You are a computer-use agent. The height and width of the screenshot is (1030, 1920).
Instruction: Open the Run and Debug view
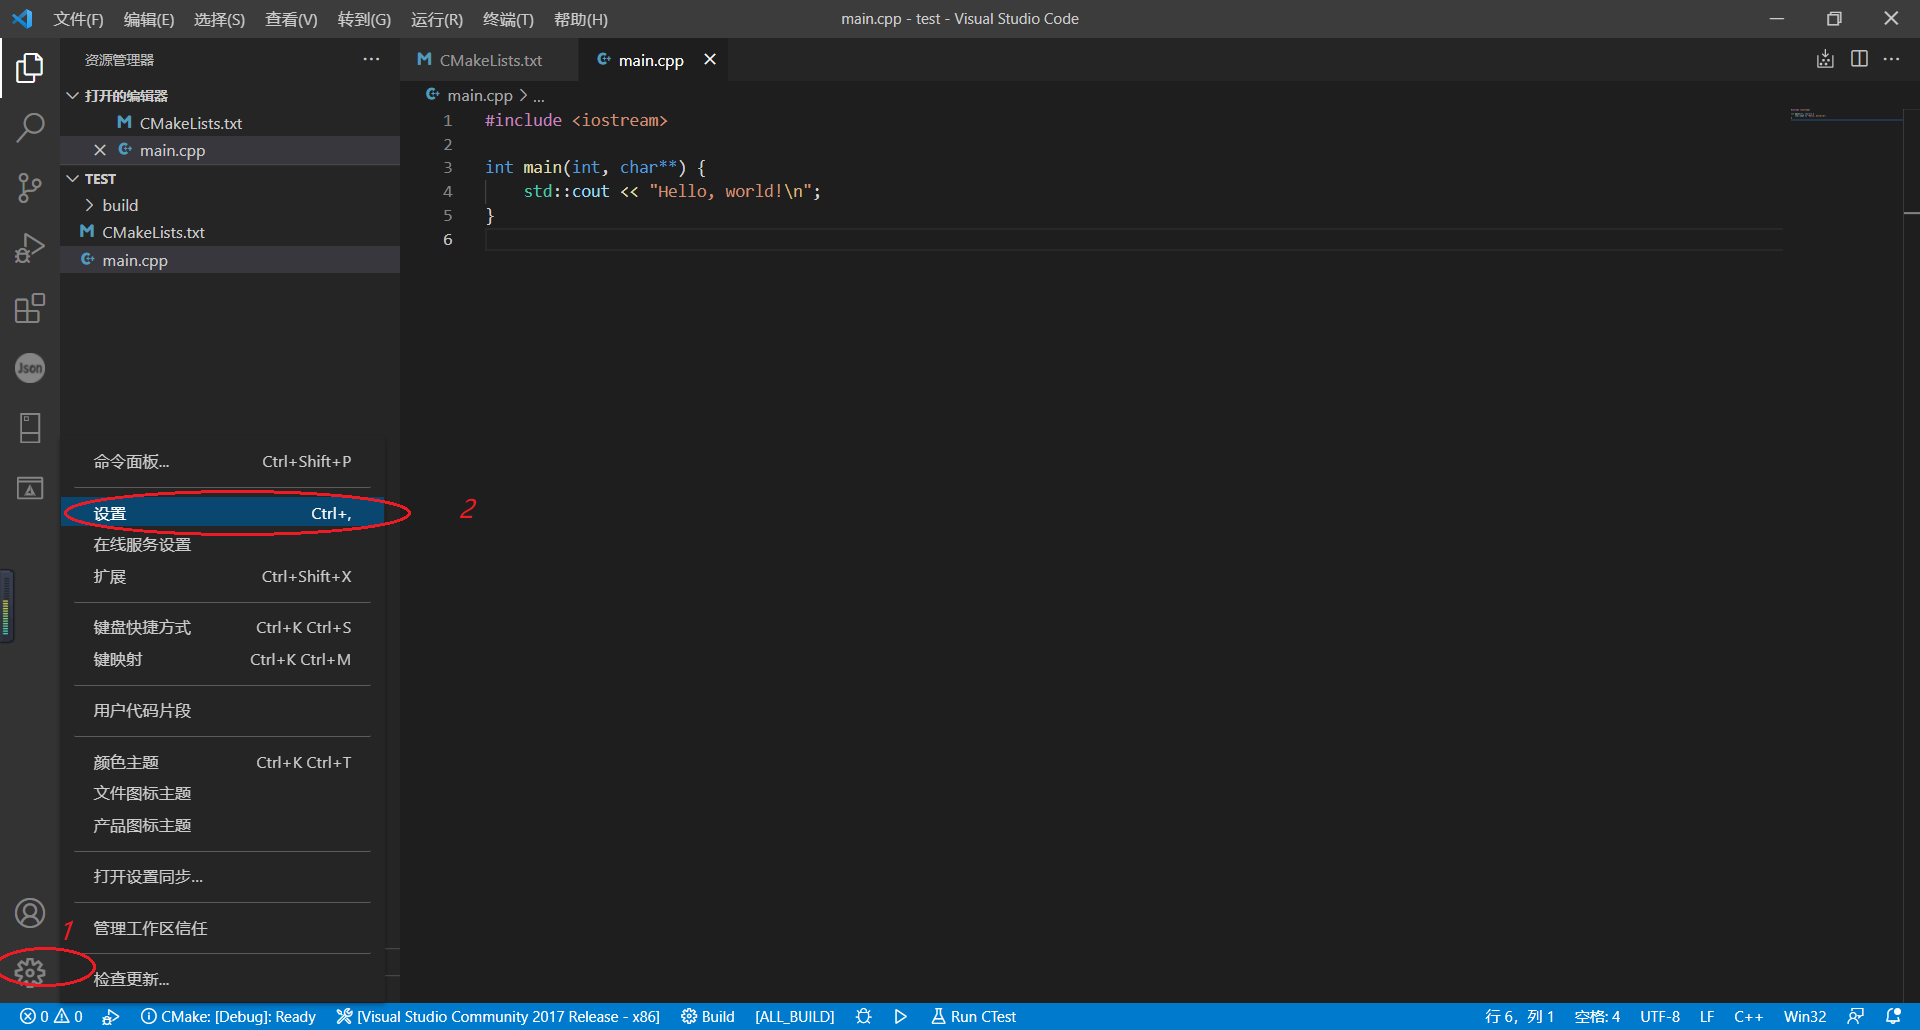30,248
